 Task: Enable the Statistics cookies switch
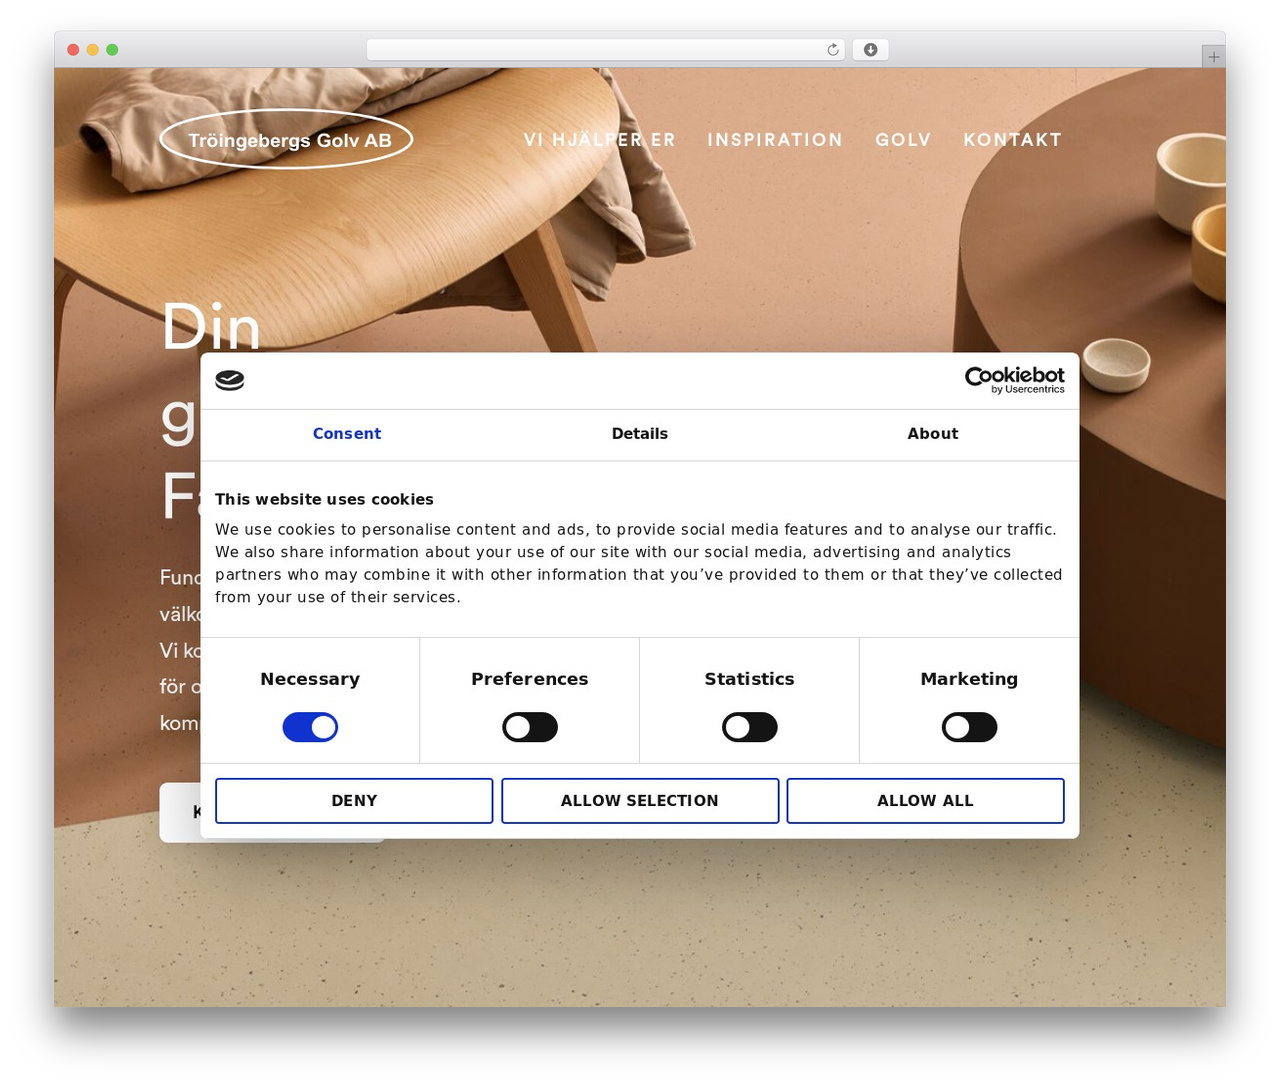750,727
